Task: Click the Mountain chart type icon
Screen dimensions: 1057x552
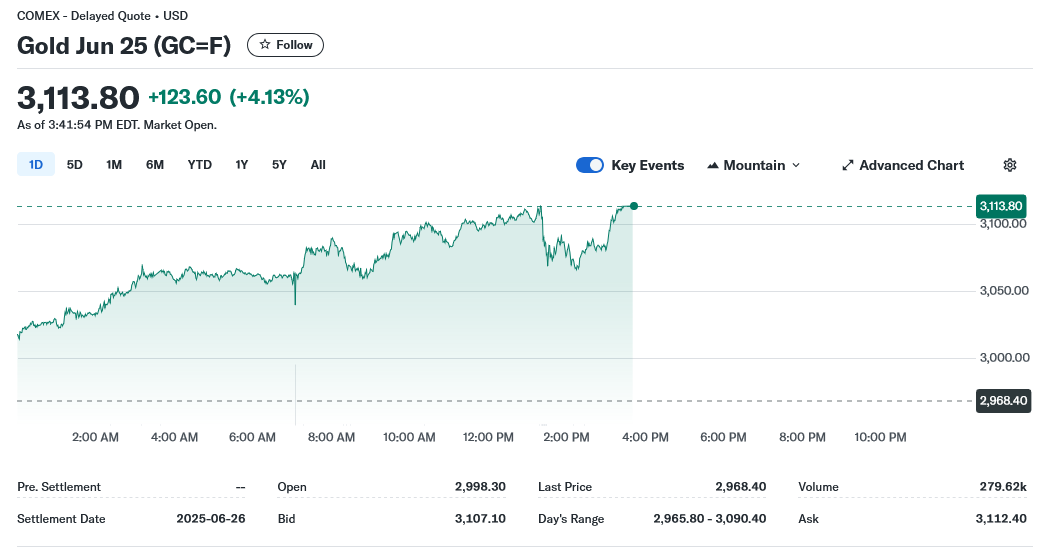Action: coord(713,165)
